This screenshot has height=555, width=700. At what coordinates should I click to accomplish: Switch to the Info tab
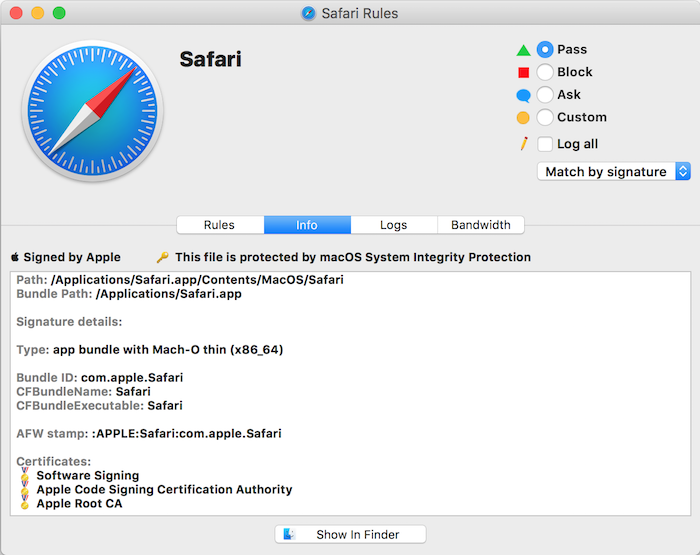click(307, 225)
